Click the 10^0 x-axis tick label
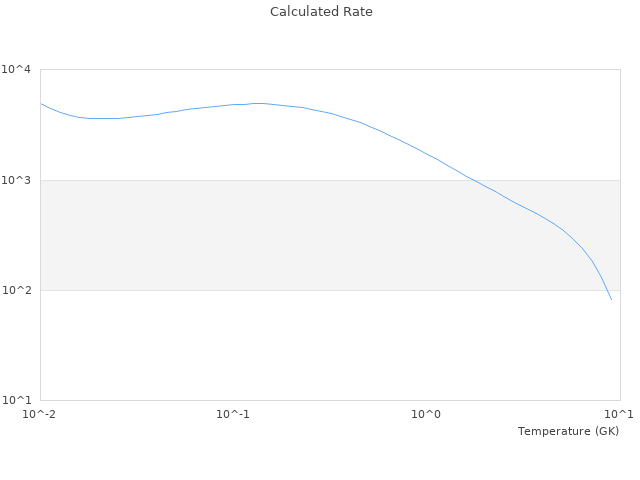 (427, 414)
